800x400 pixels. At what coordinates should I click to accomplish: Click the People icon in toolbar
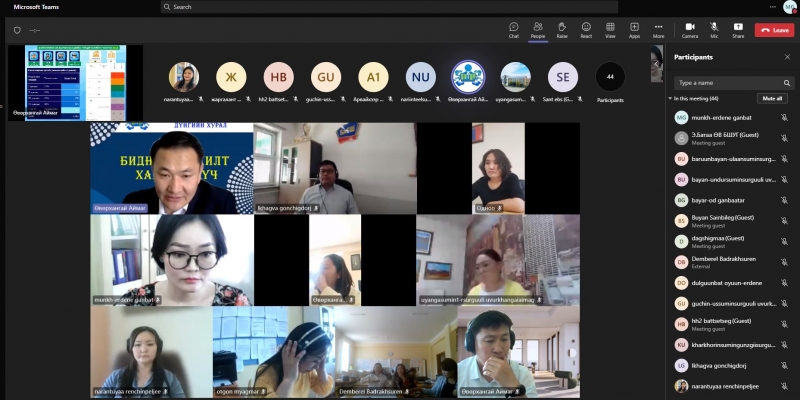(538, 29)
